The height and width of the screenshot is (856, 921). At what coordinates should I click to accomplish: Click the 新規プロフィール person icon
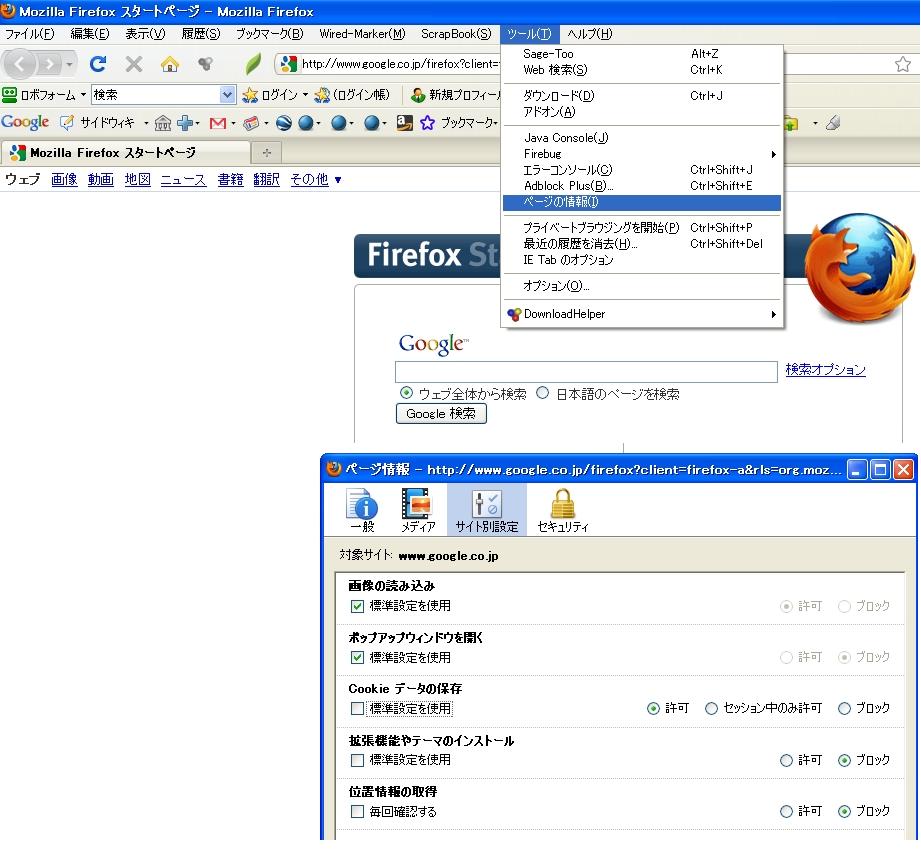coord(418,95)
